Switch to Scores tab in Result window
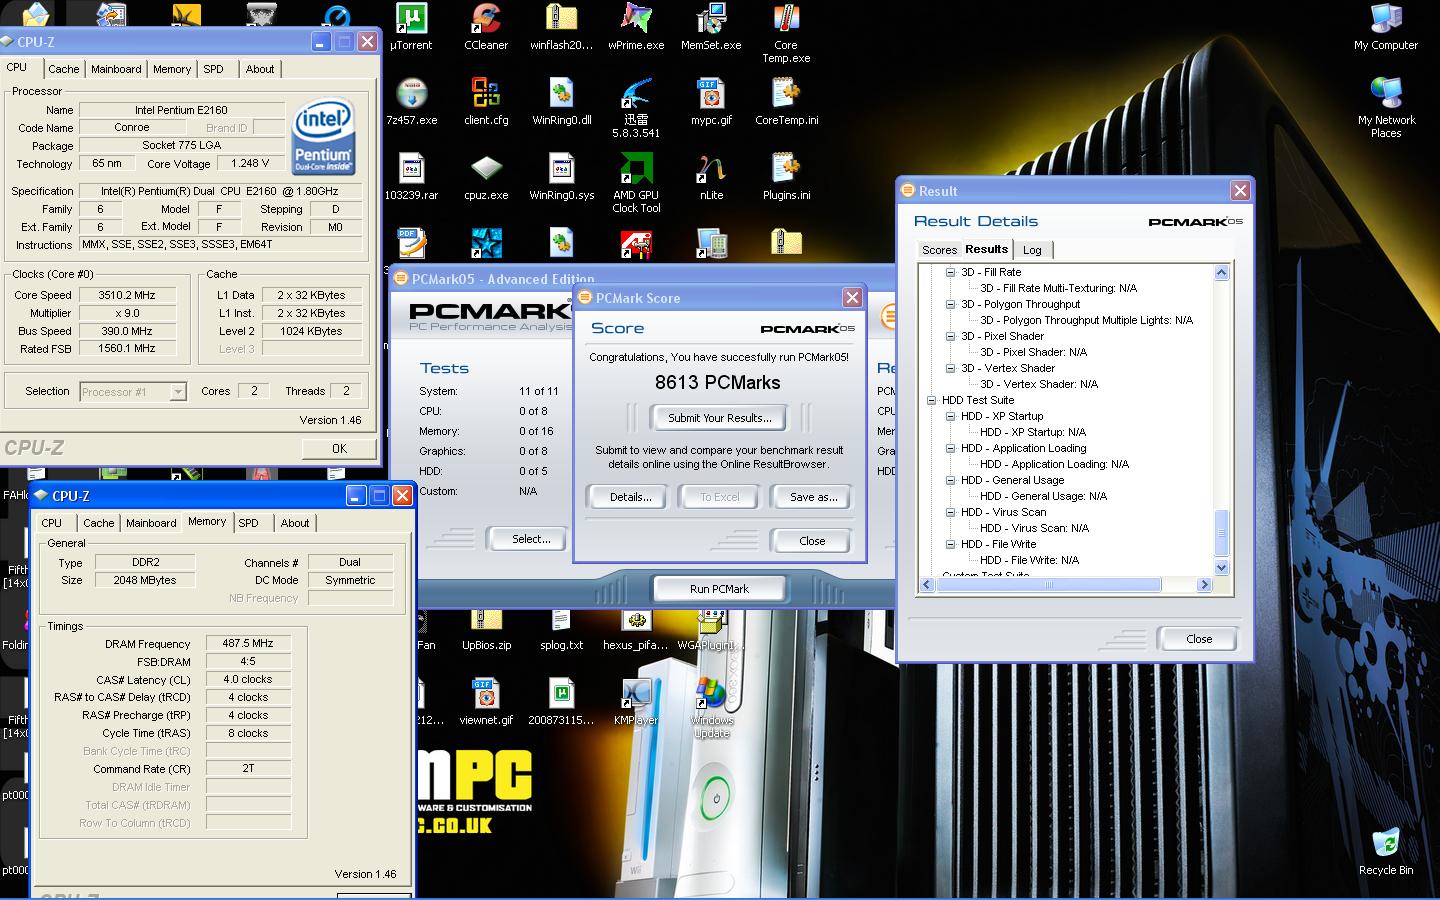 [x=939, y=250]
